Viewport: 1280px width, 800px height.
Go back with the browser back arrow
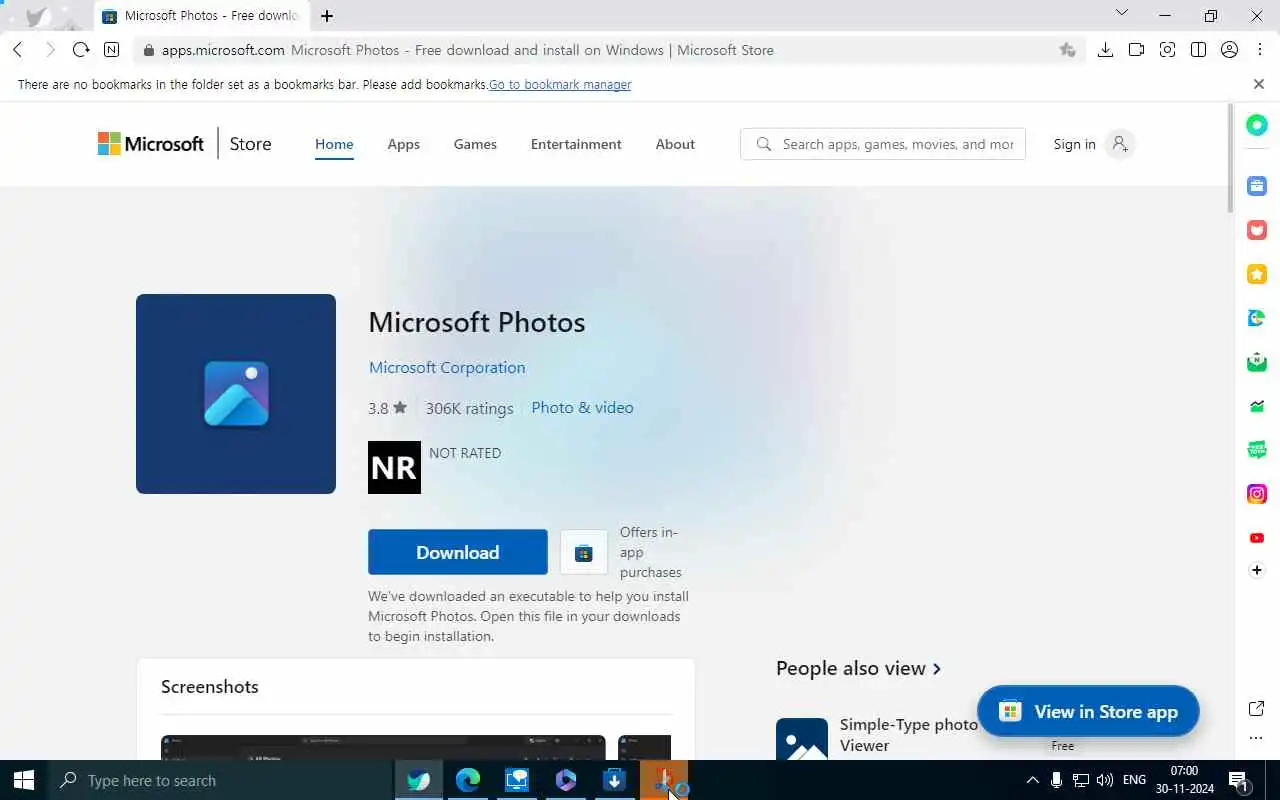click(18, 50)
